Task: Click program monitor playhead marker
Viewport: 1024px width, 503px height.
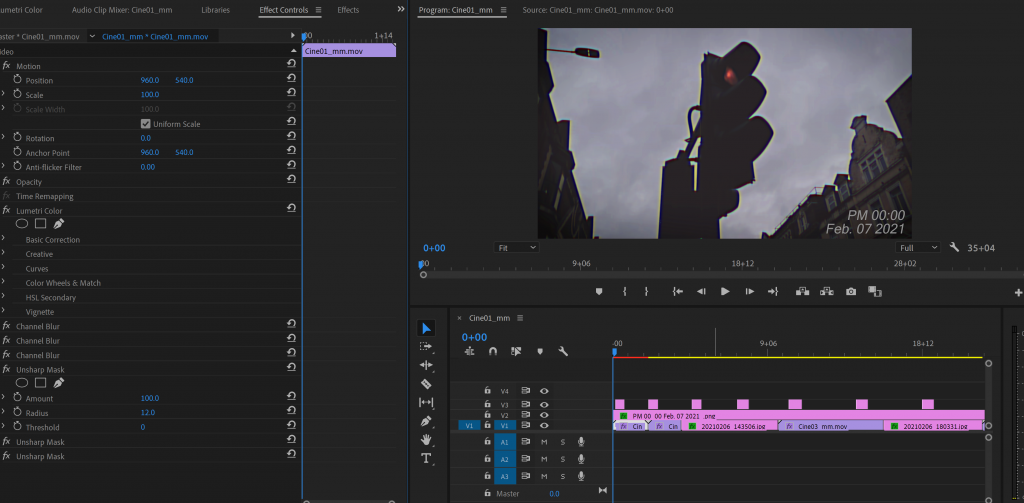Action: (421, 265)
